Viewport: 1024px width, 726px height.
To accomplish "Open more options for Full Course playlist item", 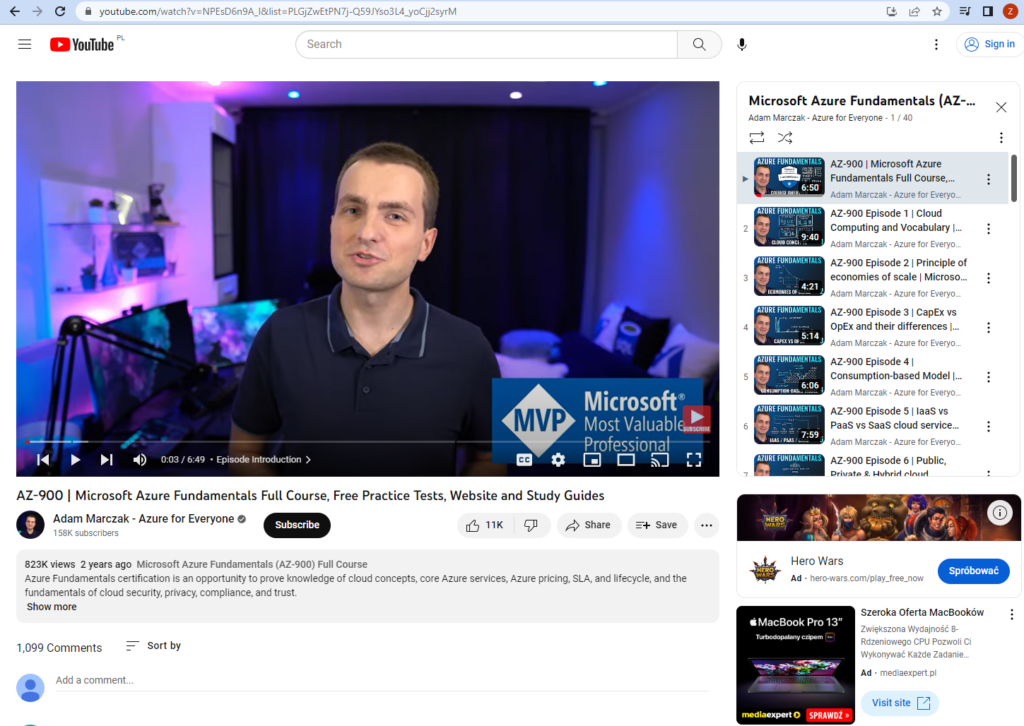I will 988,179.
